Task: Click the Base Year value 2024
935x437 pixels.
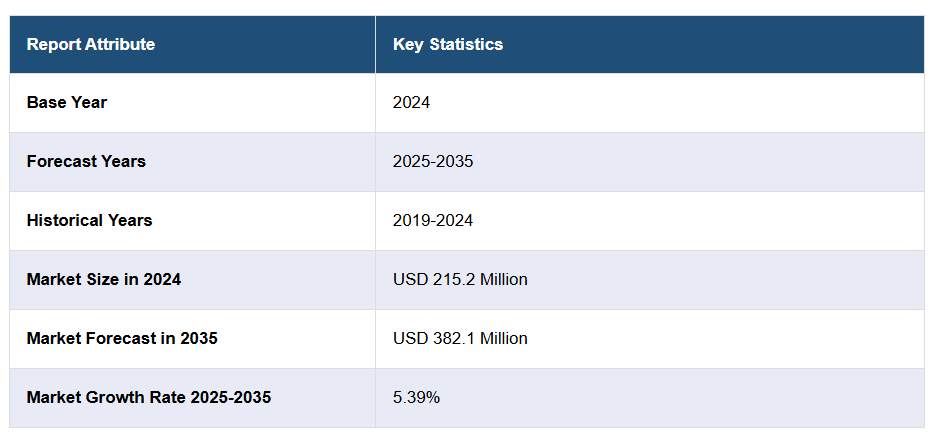Action: click(411, 102)
